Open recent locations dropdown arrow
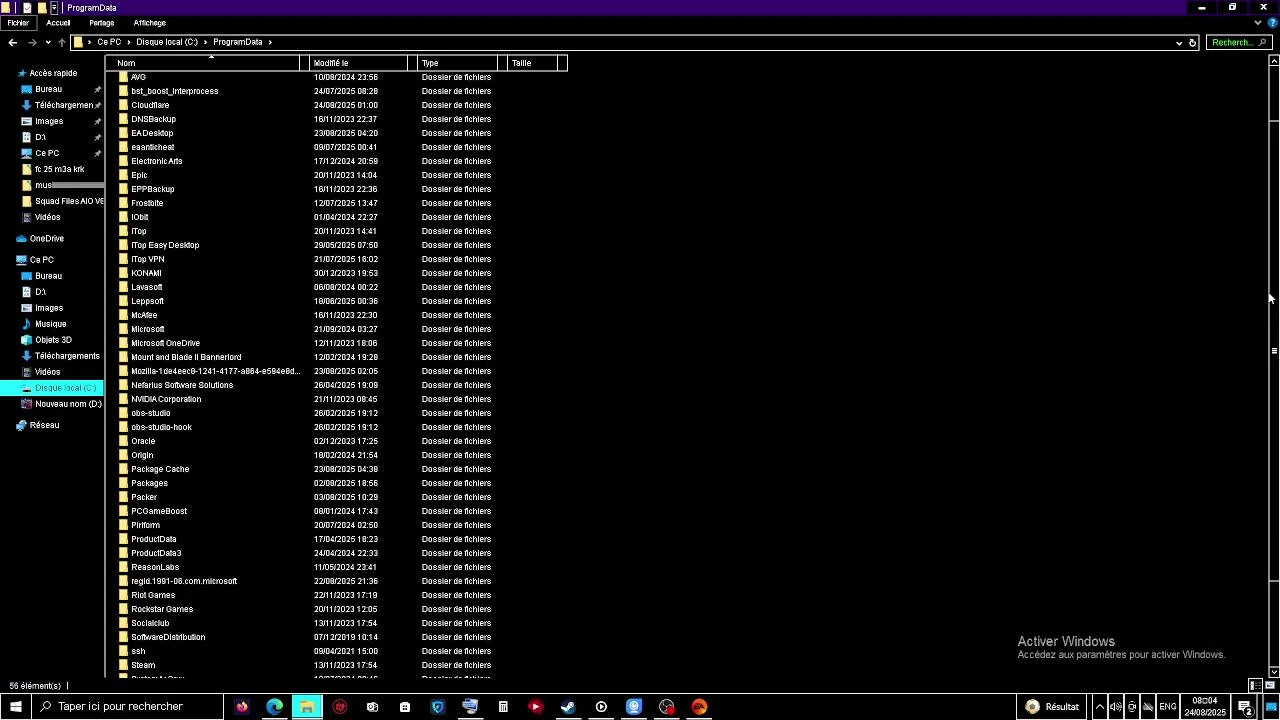The image size is (1280, 720). (x=48, y=42)
